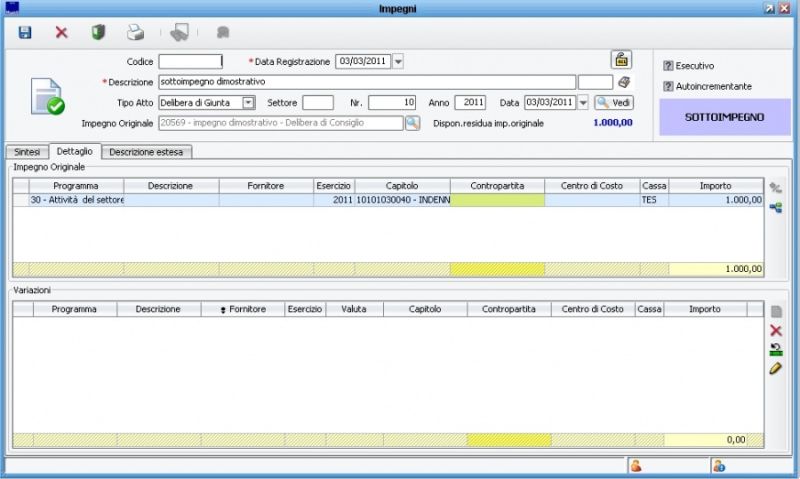Image resolution: width=800 pixels, height=479 pixels.
Task: Click the magnifier beside Impegno Originale
Action: [412, 123]
